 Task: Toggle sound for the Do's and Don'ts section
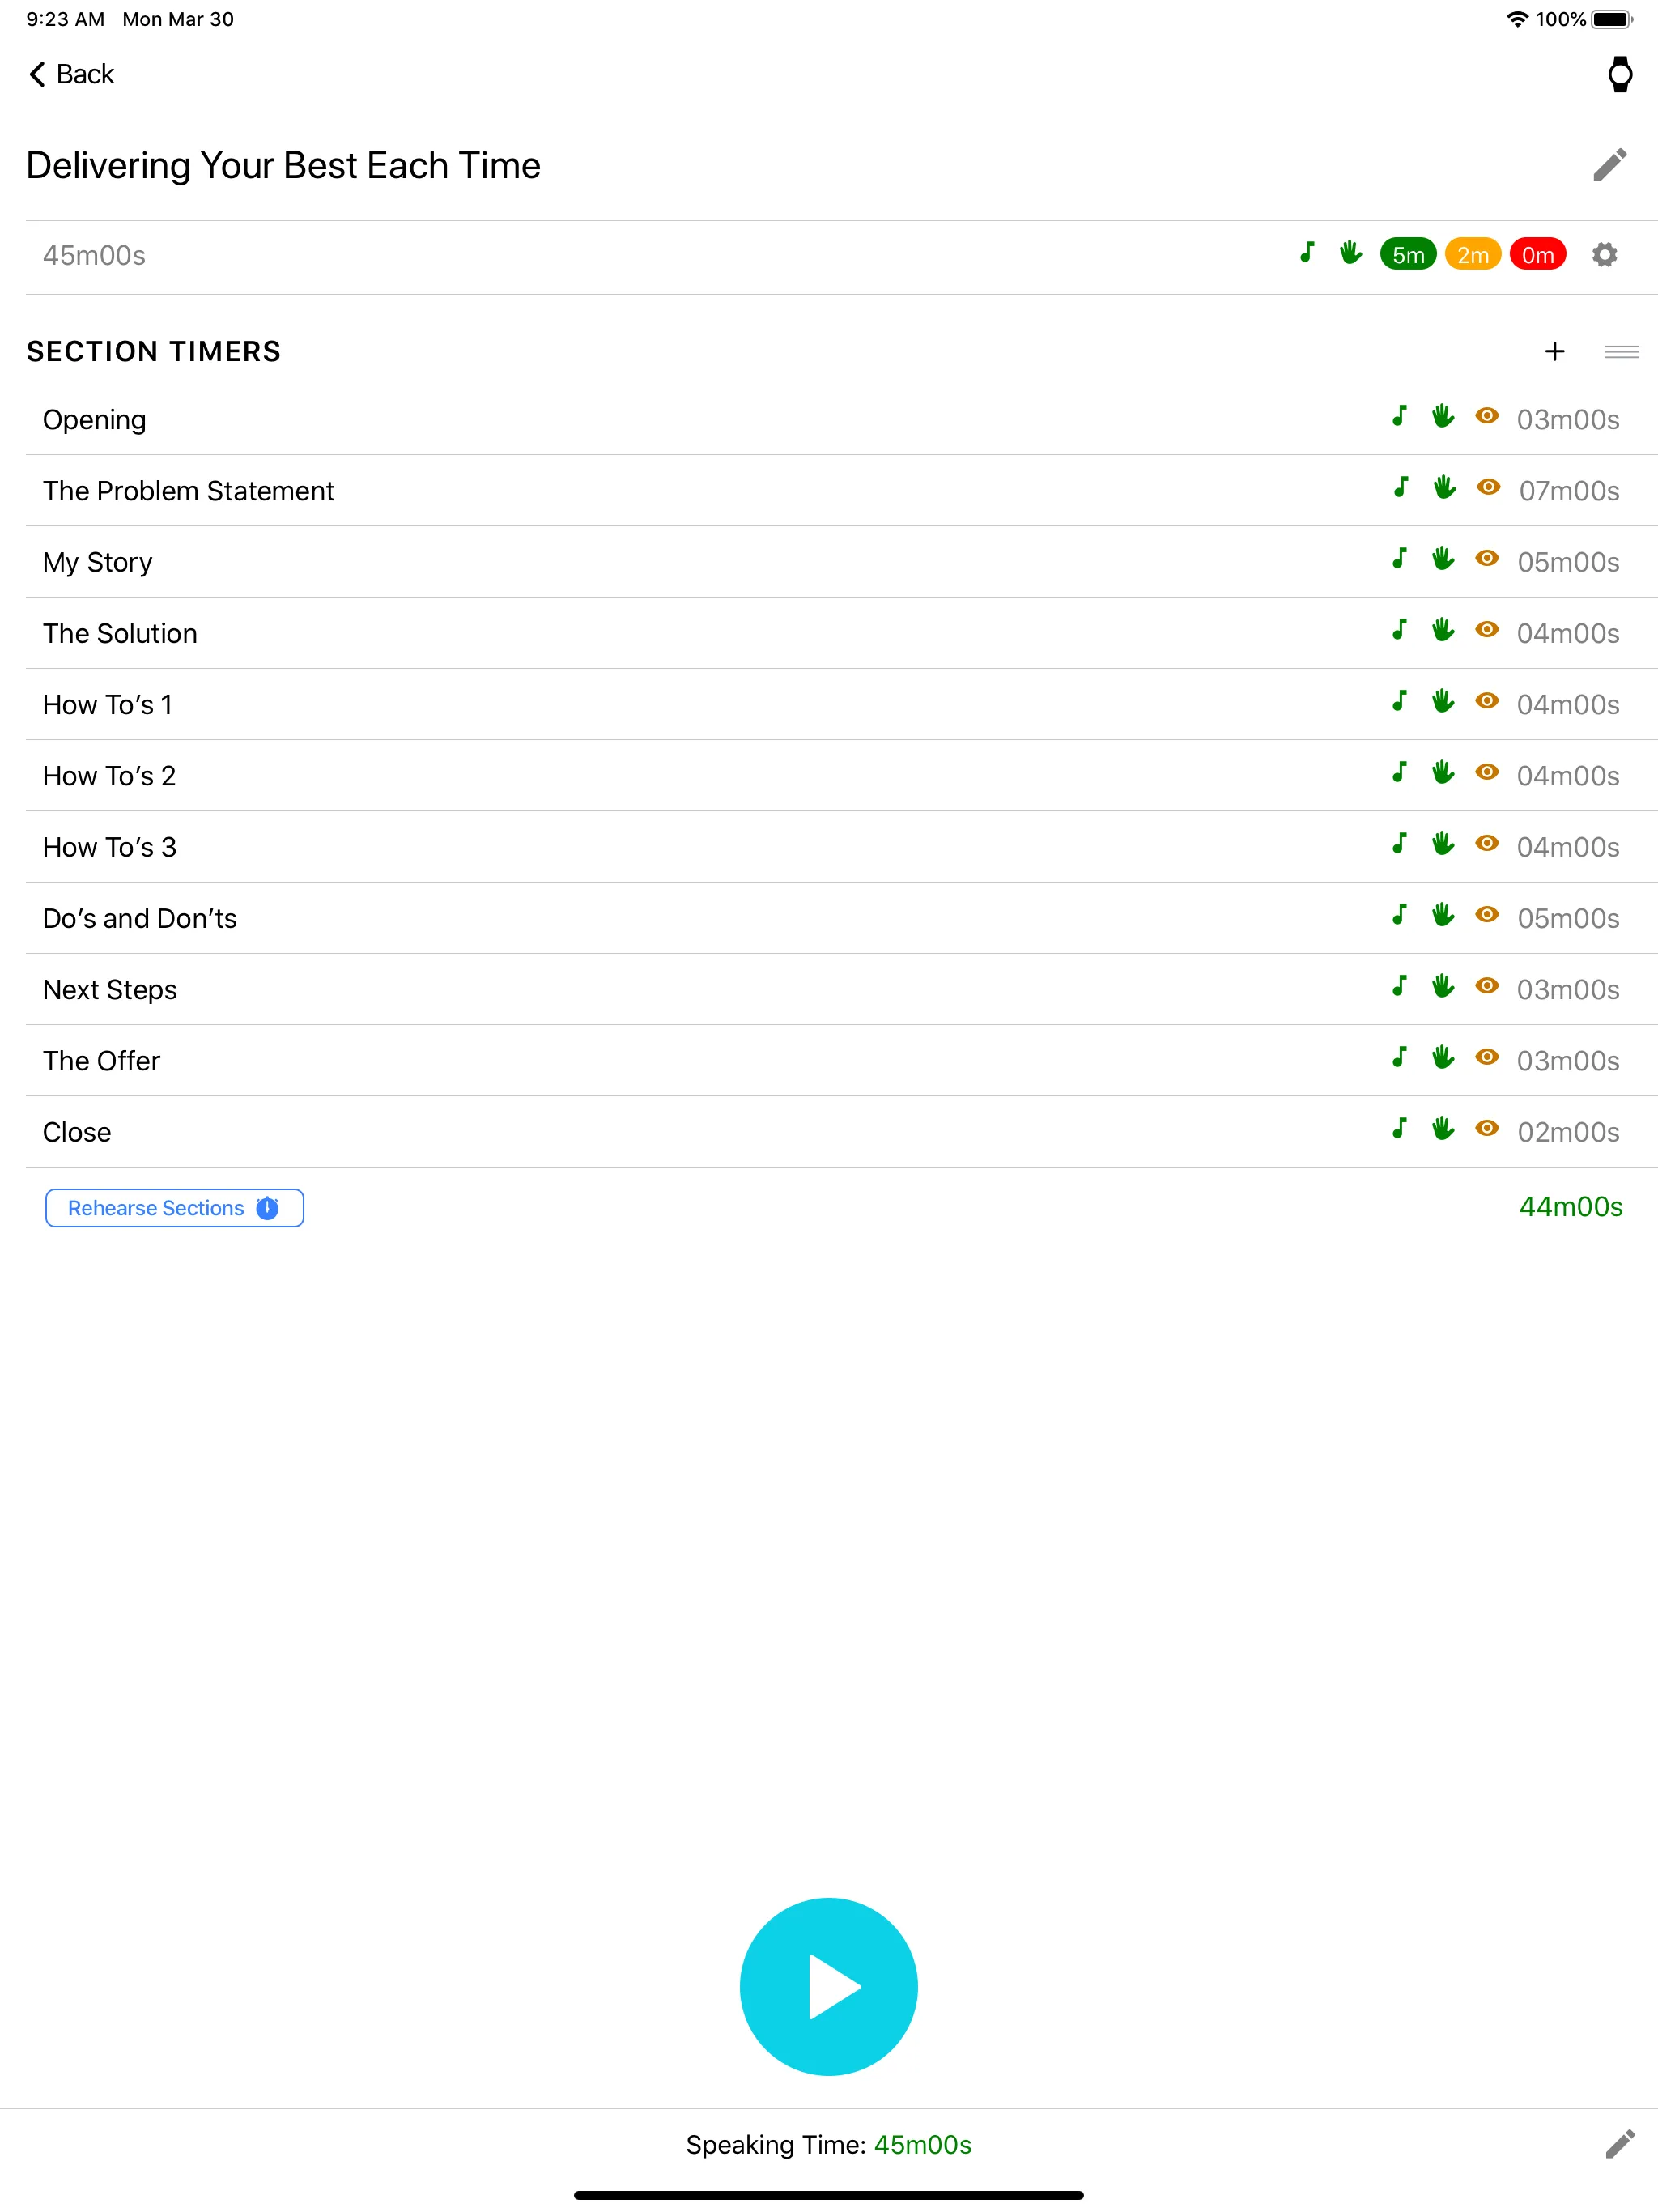pos(1399,914)
